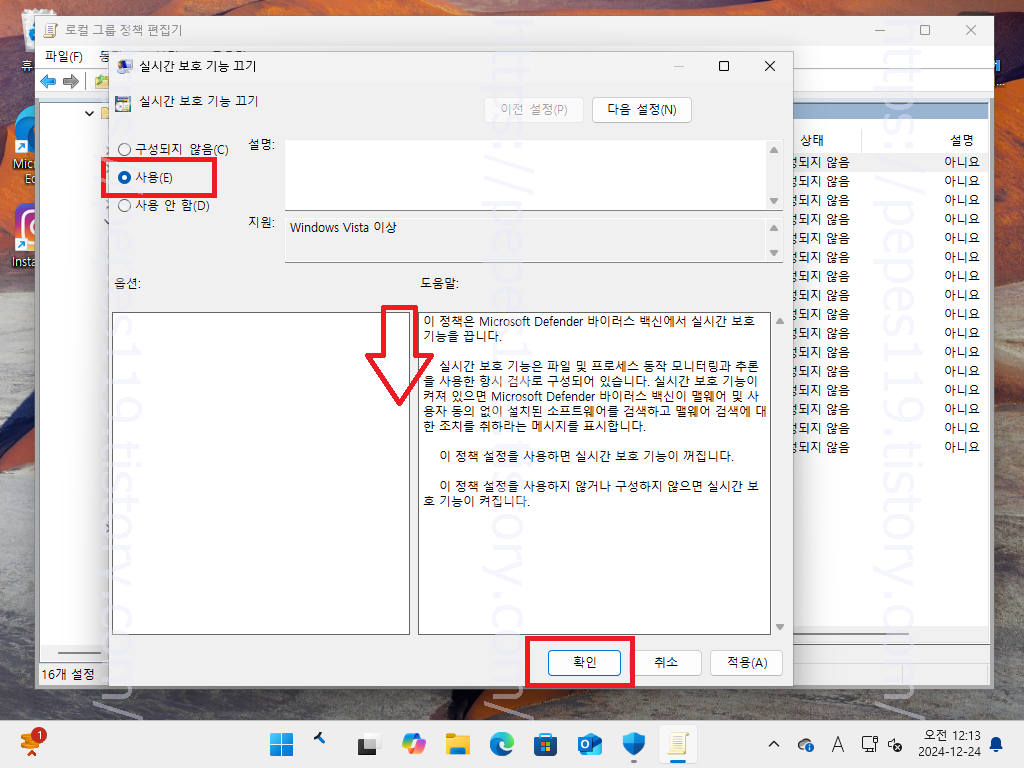Viewport: 1024px width, 768px height.
Task: Open the 파일(F) menu in policy editor
Action: click(x=63, y=57)
